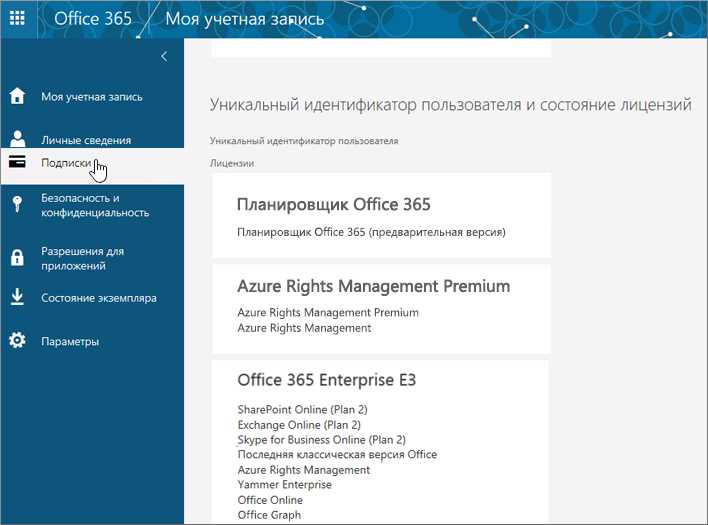The image size is (708, 525).
Task: Click the Office 365 Enterprise E3 card title
Action: tap(326, 380)
